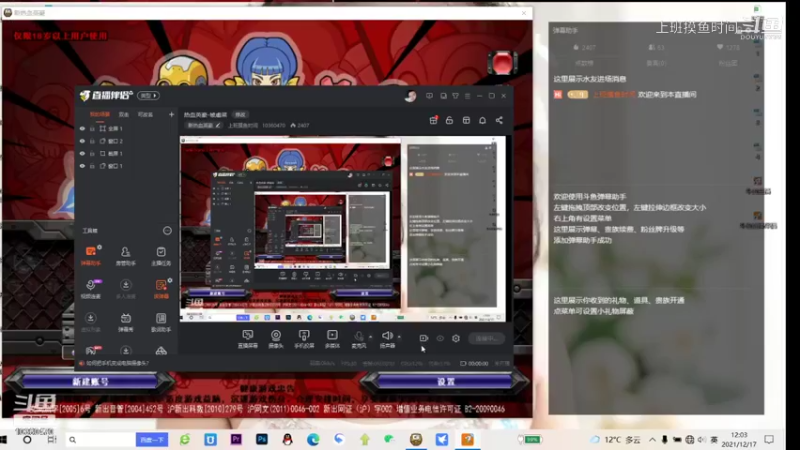This screenshot has height=450, width=800.
Task: Toggle the lock on the 全屏 1 source
Action: click(92, 129)
